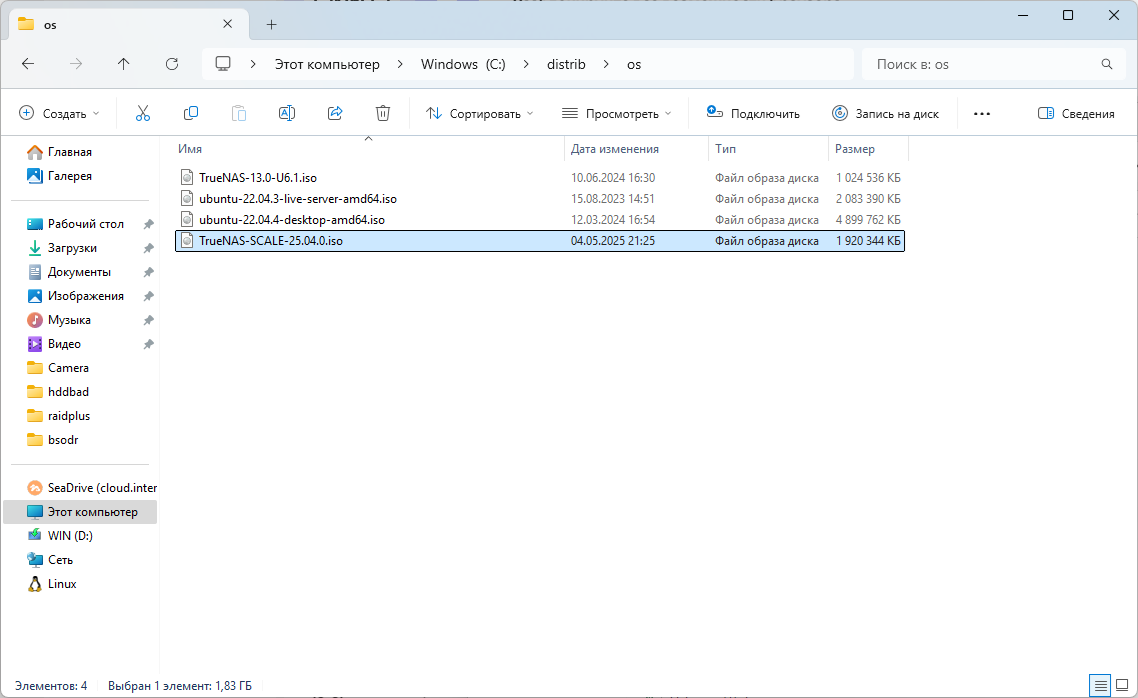
Task: Click the search magnifier icon
Action: point(1107,64)
